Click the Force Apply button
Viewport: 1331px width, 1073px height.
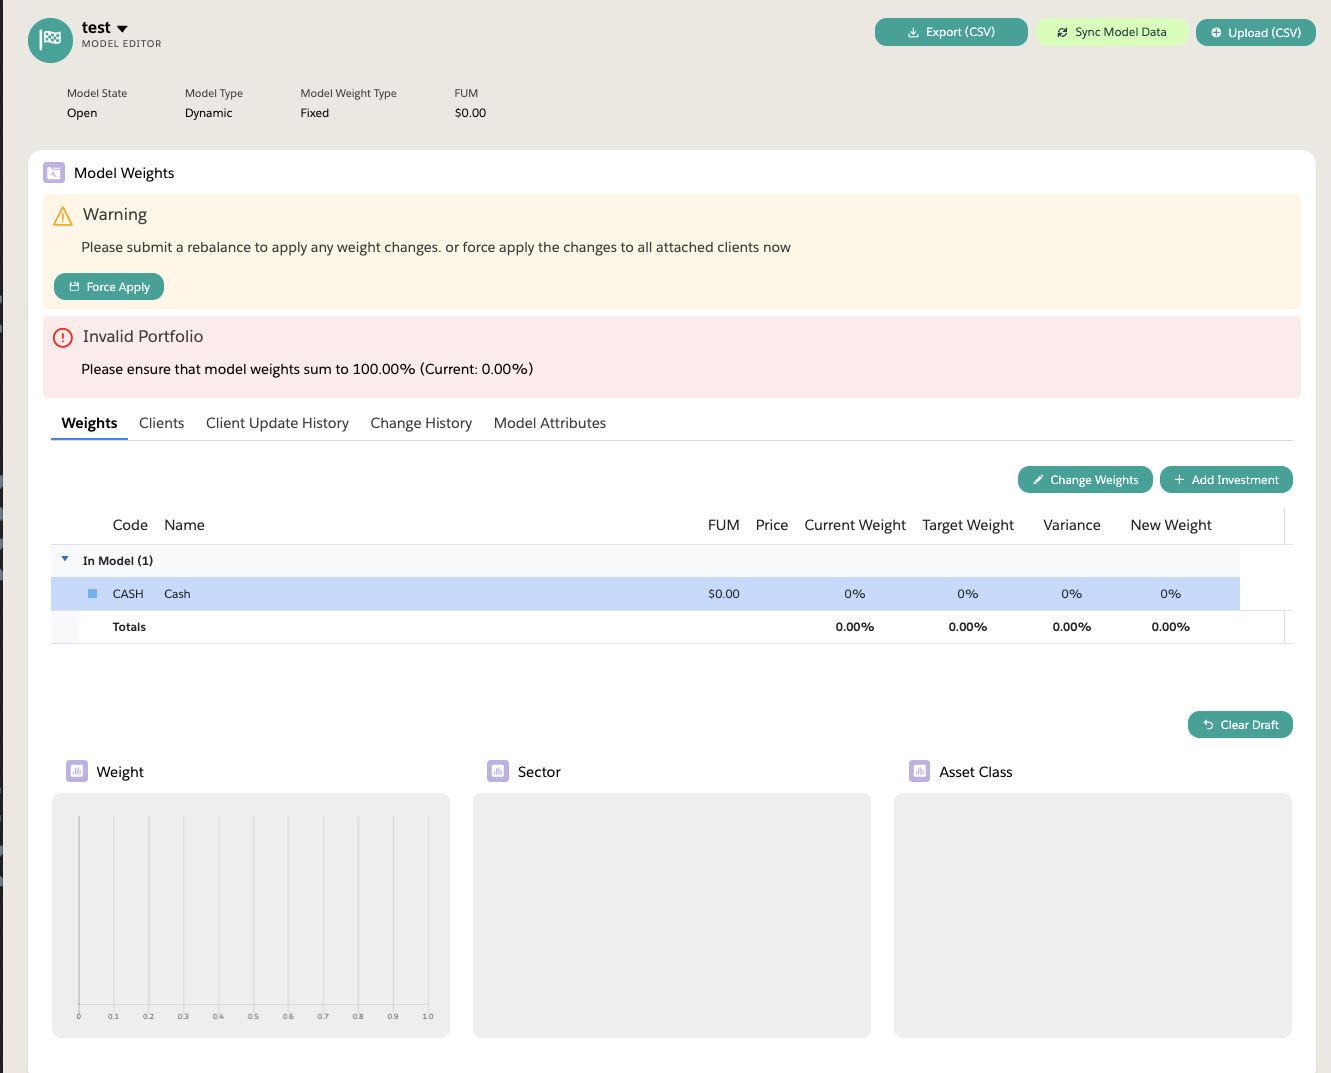(x=109, y=287)
